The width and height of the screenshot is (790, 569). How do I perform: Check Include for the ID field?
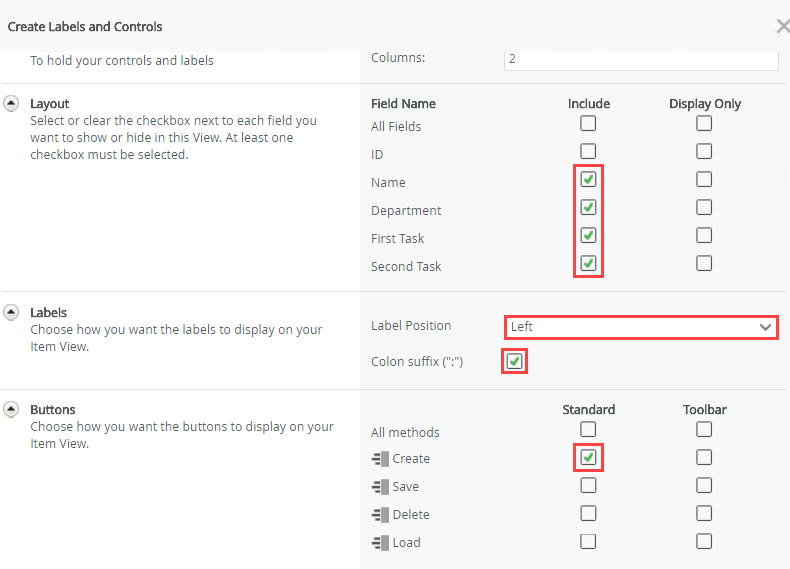tap(588, 151)
